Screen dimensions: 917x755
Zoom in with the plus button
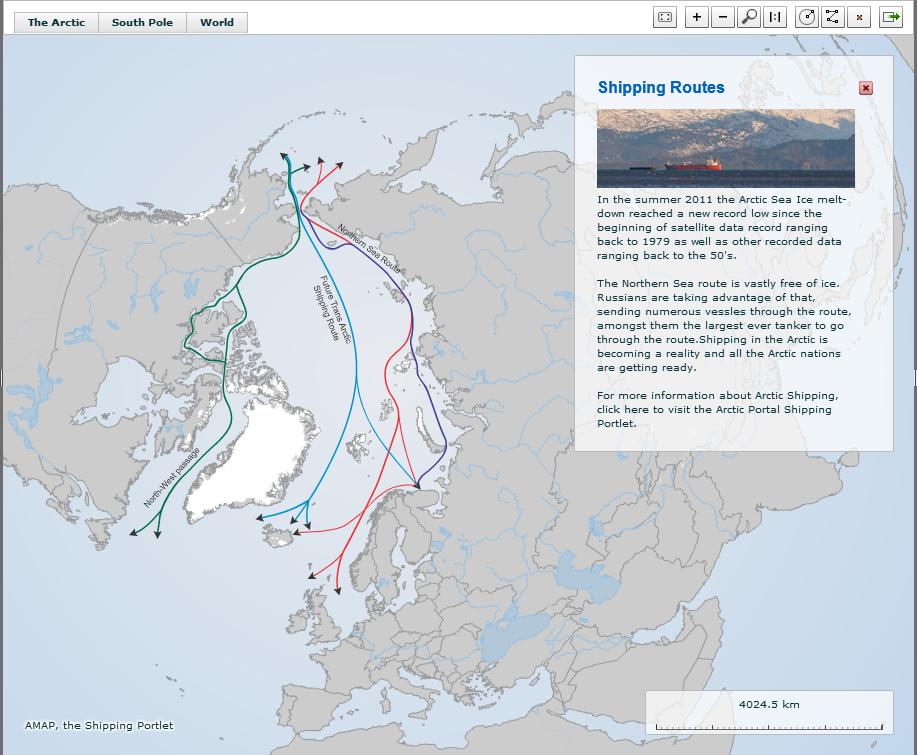click(697, 17)
